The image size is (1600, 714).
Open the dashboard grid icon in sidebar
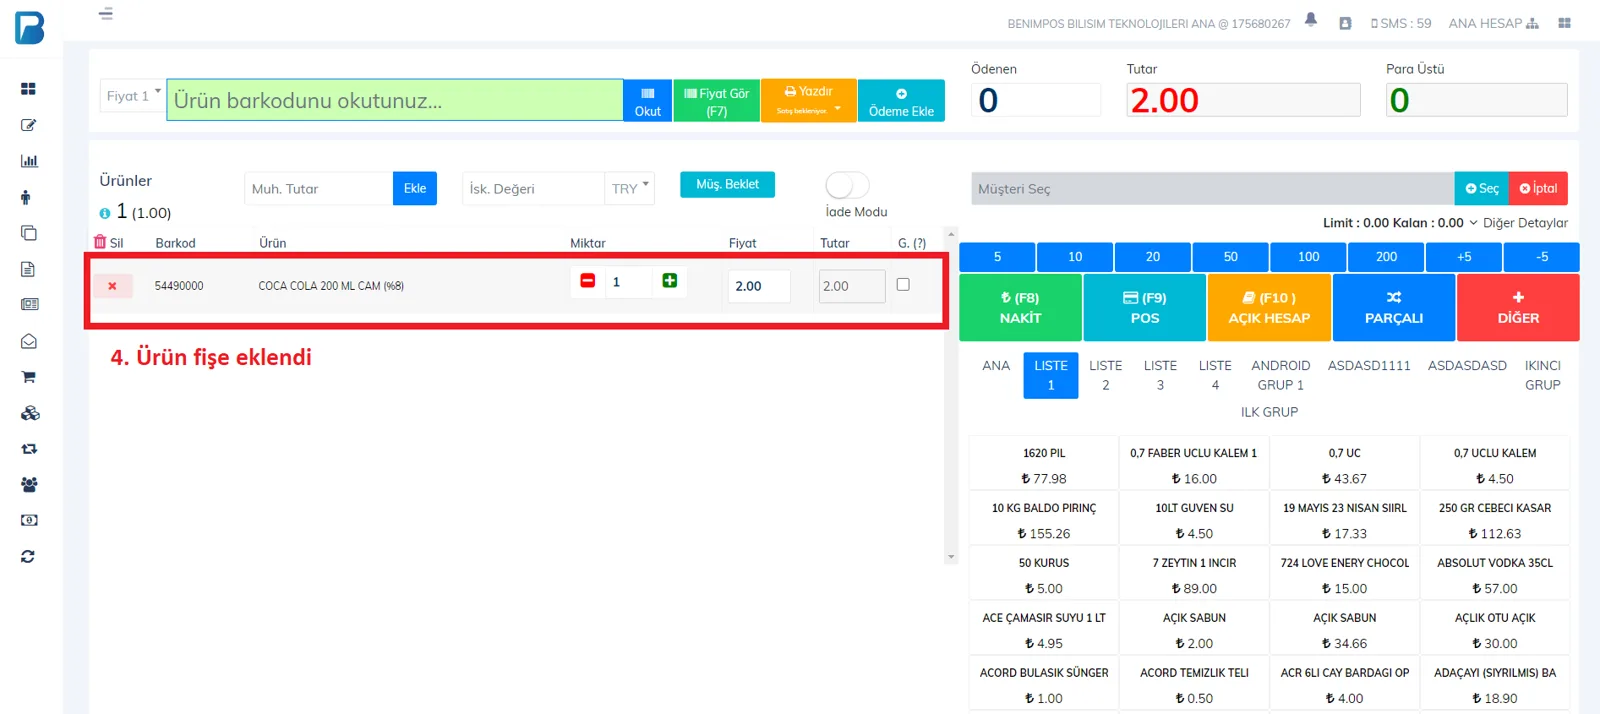pos(28,89)
